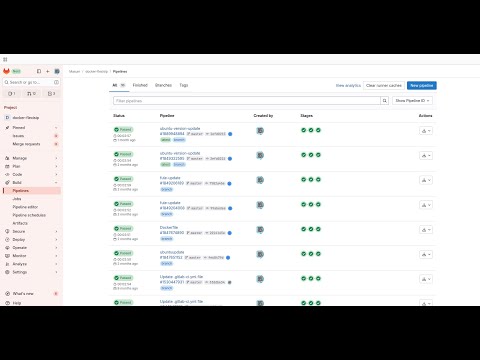Expand the Manage section chevron
Viewport: 480px width, 360px height.
click(56, 158)
